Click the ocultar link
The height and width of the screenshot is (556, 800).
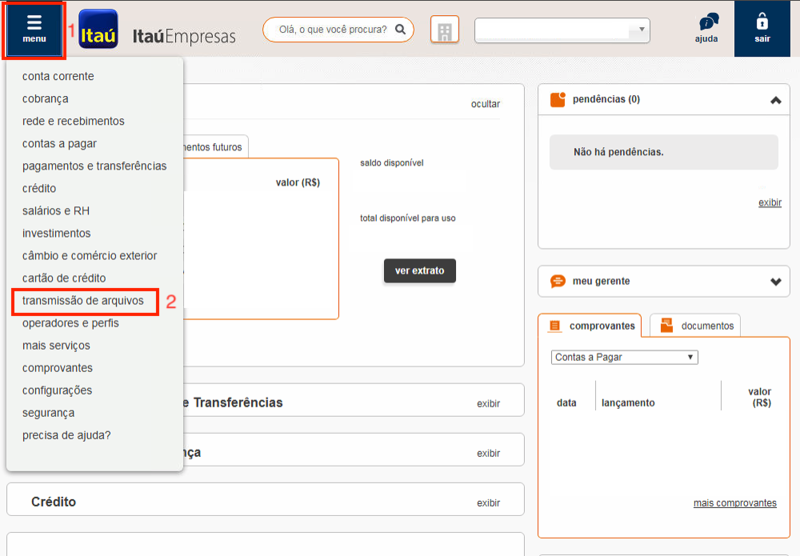tap(485, 104)
